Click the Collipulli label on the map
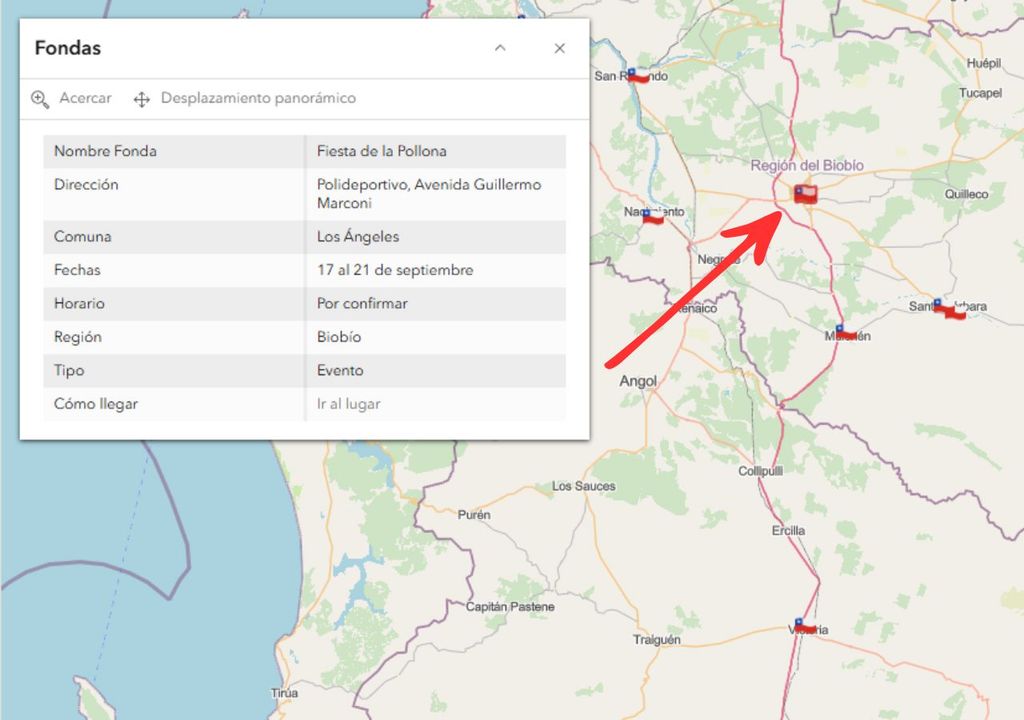The height and width of the screenshot is (720, 1024). [x=761, y=470]
